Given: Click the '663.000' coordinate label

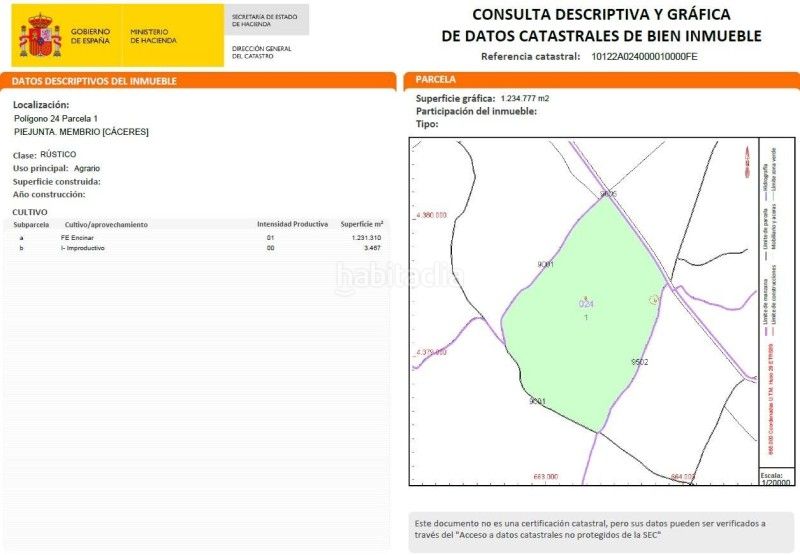Looking at the screenshot, I should point(545,476).
